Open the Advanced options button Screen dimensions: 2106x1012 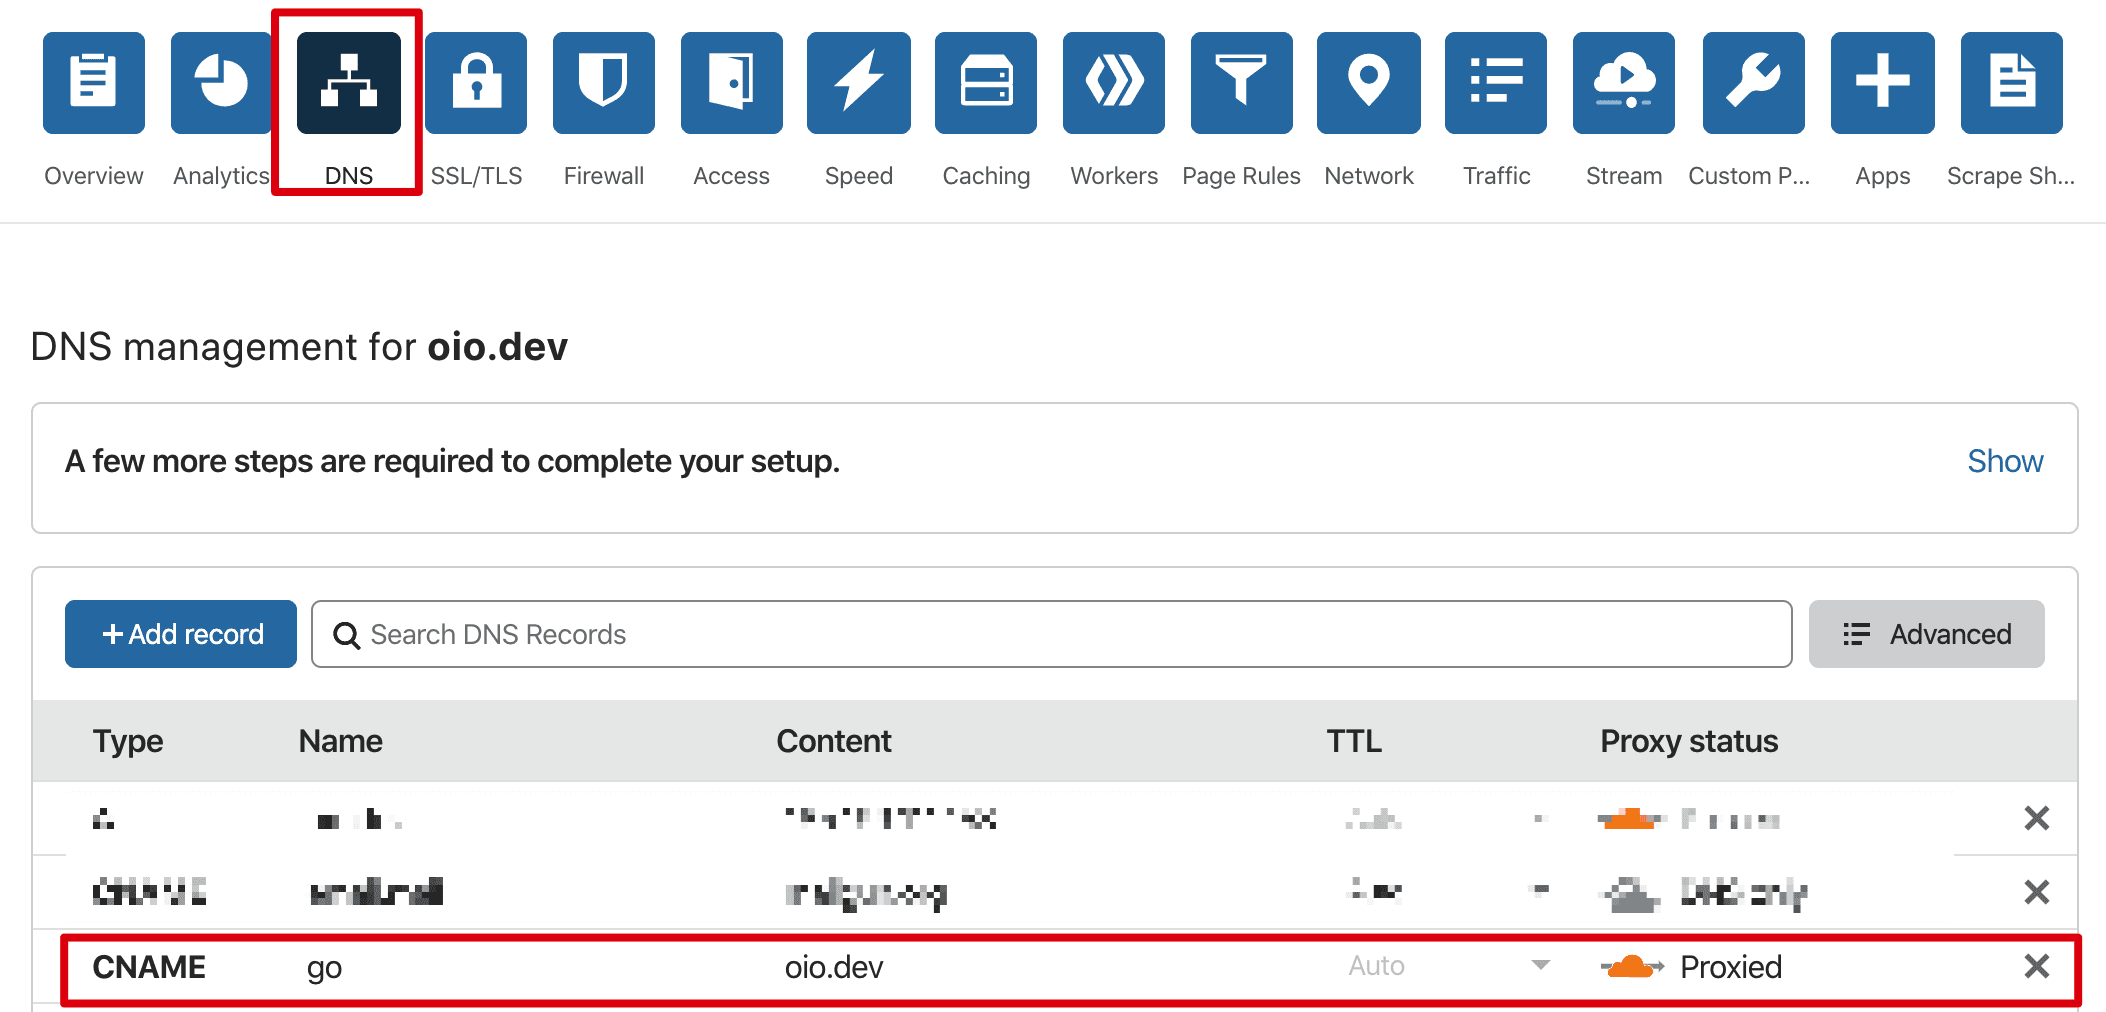click(1927, 634)
